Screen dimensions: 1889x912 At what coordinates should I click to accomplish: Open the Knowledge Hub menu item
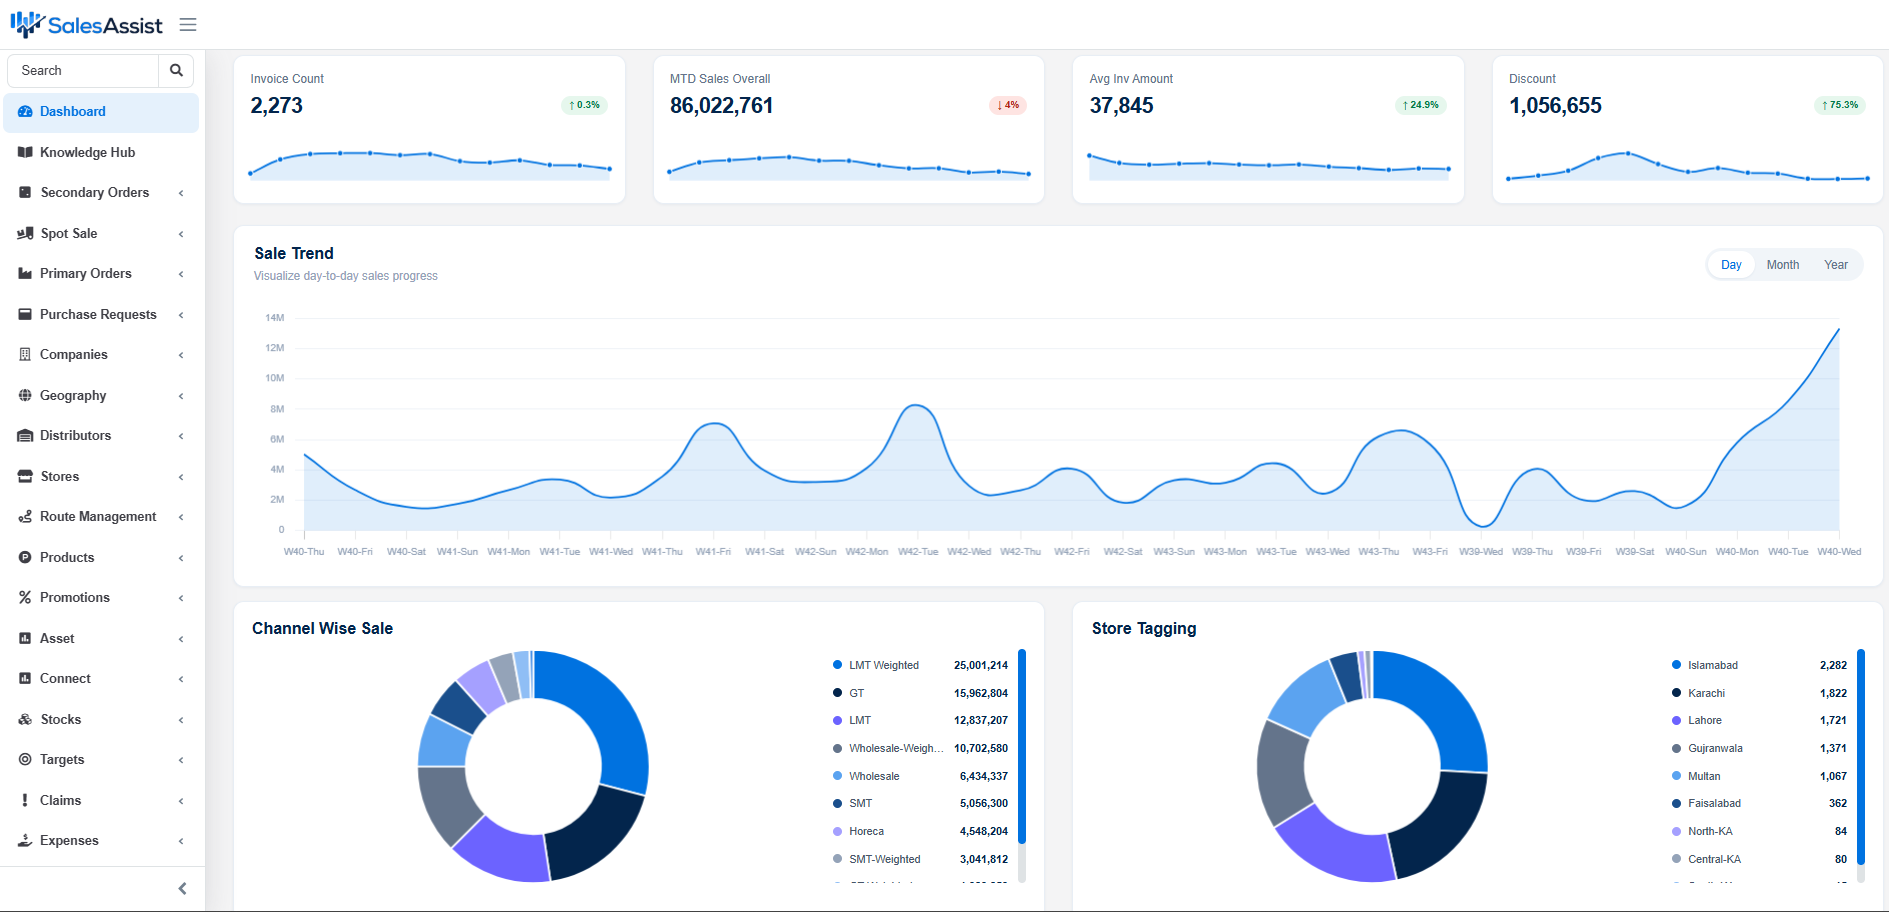tap(101, 152)
